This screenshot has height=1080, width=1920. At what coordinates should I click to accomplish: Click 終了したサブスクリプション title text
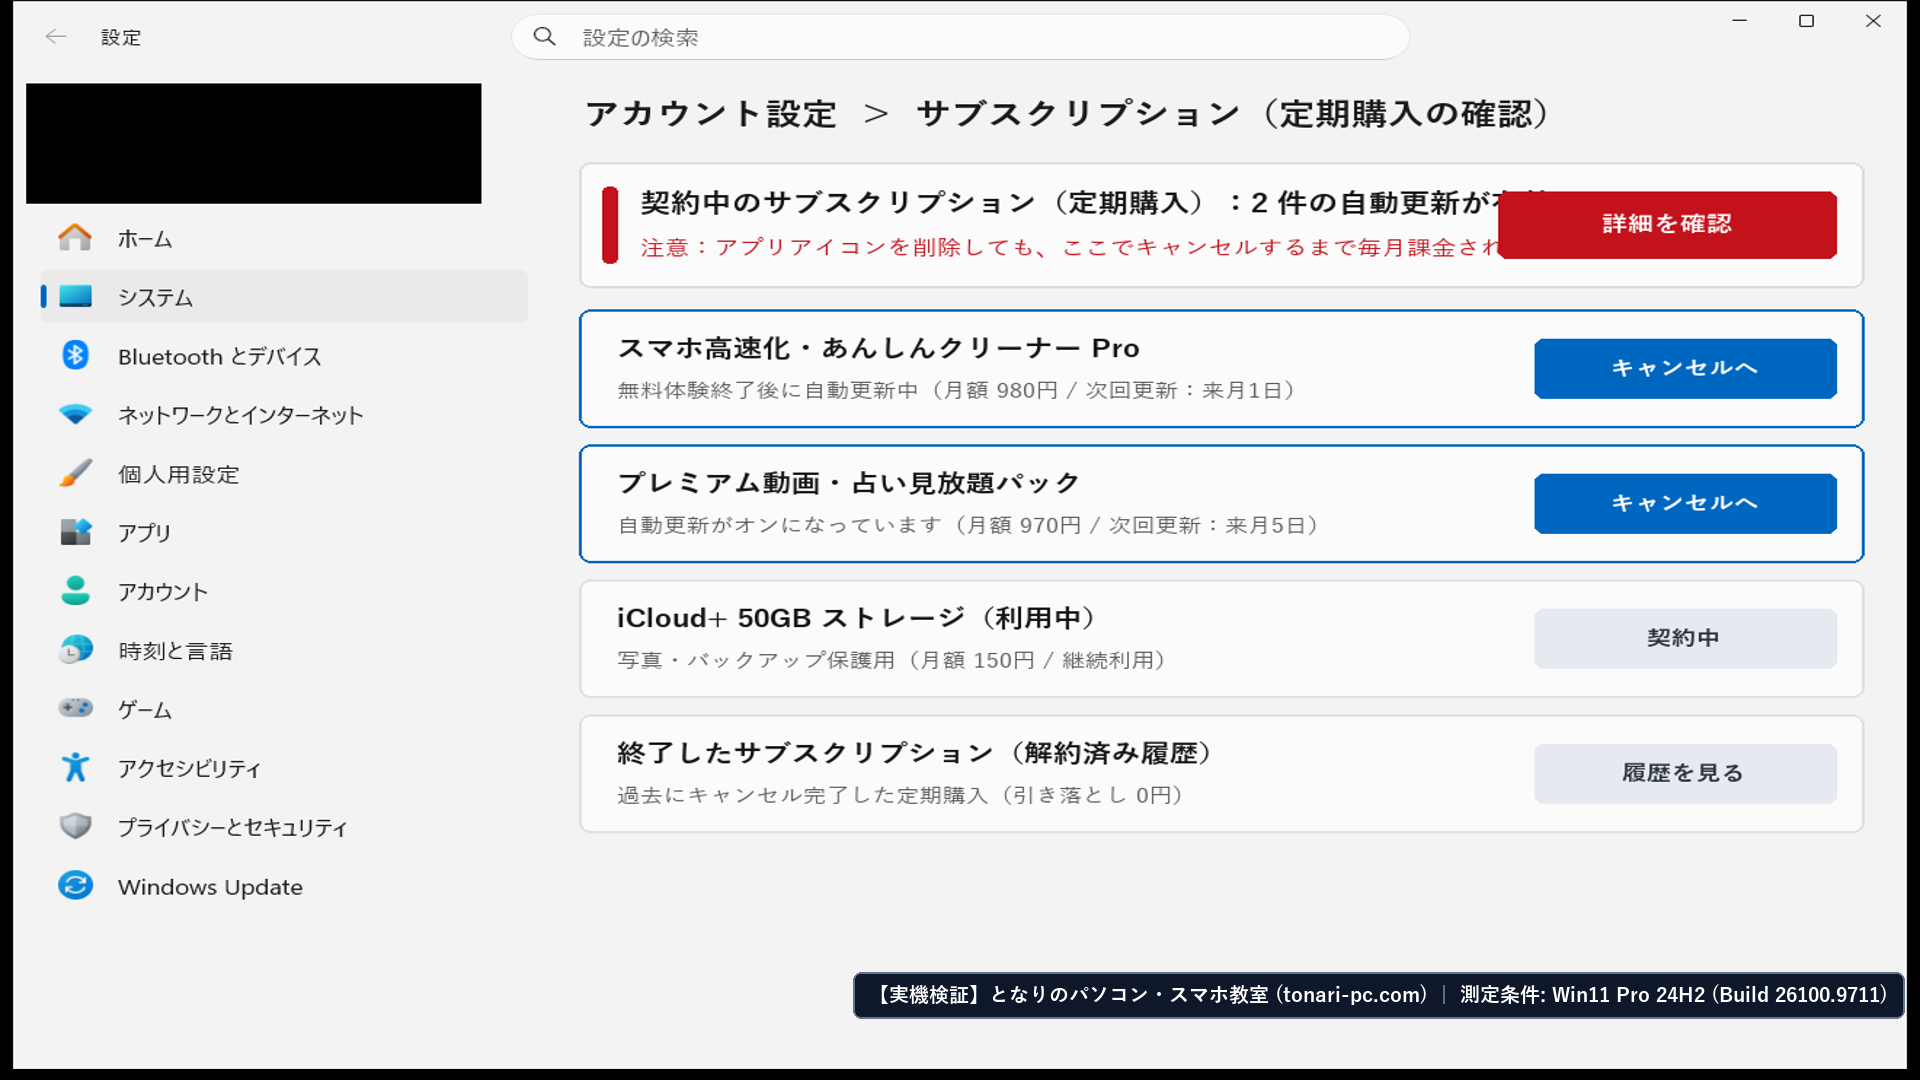915,753
